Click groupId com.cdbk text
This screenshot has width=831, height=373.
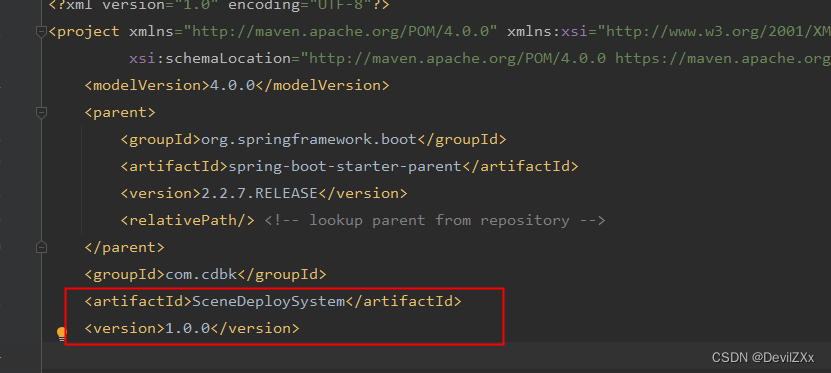205,274
